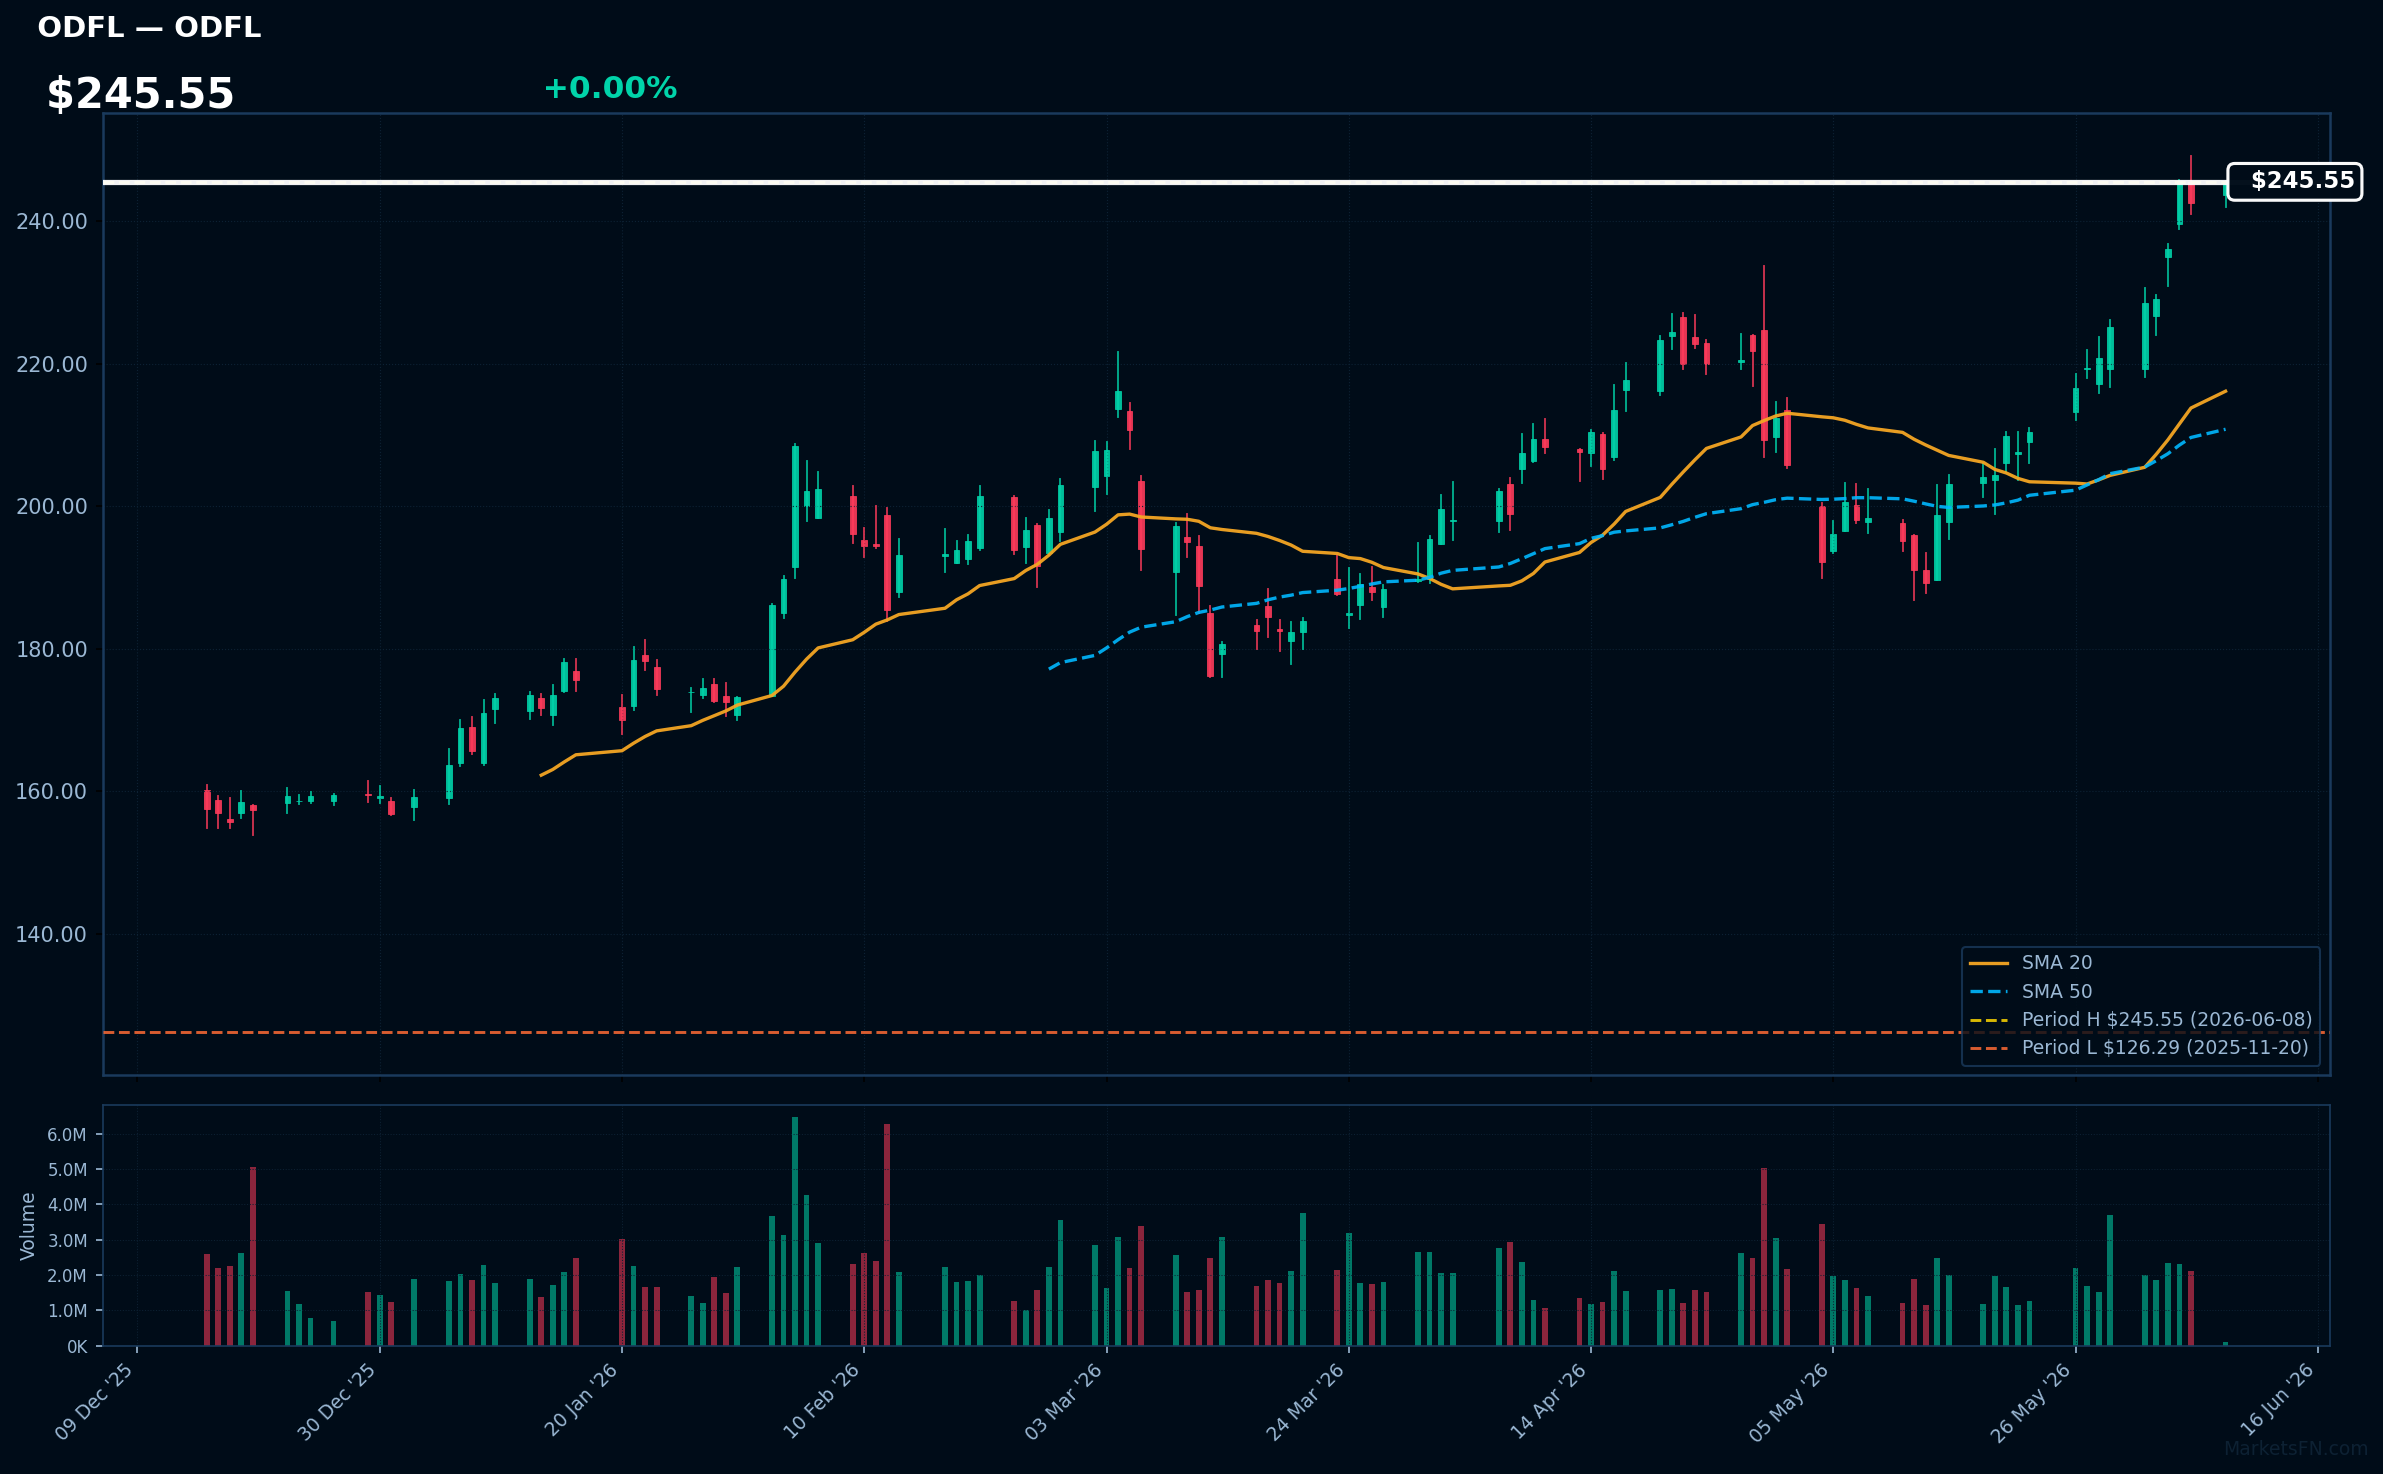Screen dimensions: 2383x1474
Task: Click the 16 Jun '26 date label
Action: (2276, 1402)
